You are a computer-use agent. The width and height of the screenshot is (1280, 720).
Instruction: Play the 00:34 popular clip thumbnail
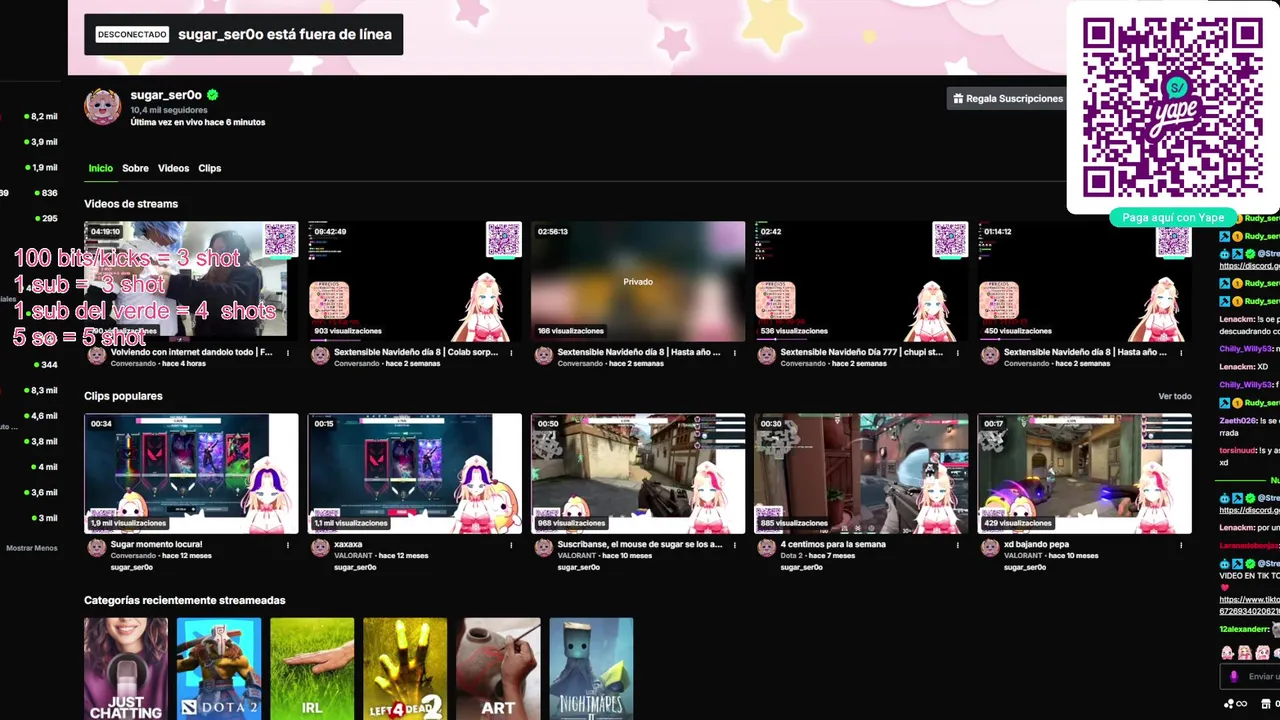point(191,473)
